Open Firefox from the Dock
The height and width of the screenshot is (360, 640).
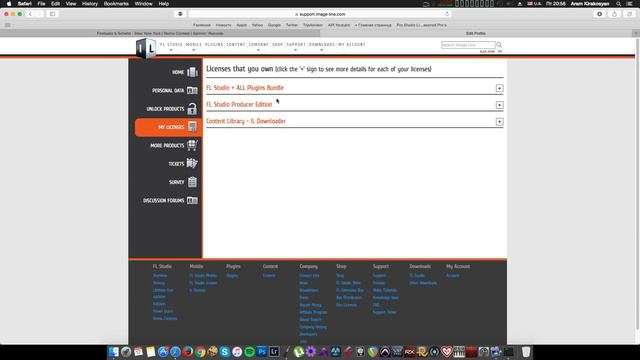click(x=188, y=351)
